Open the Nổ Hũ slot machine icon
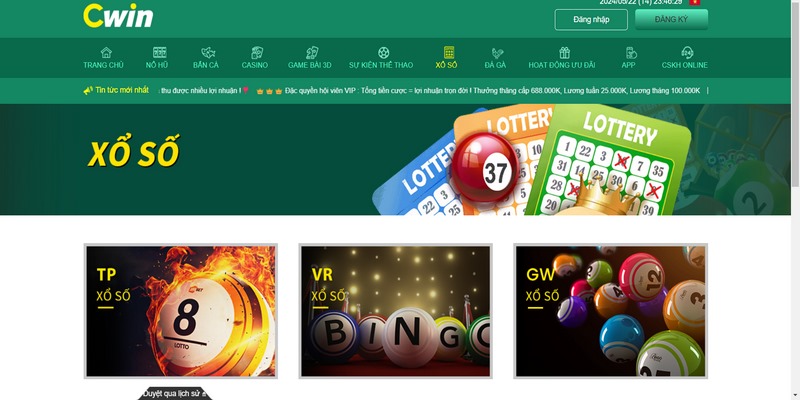Image resolution: width=800 pixels, height=400 pixels. point(159,52)
